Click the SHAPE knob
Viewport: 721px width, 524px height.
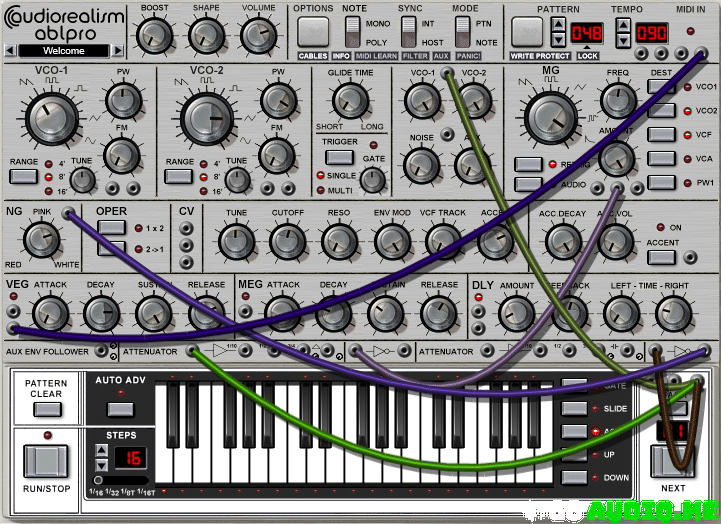pyautogui.click(x=206, y=36)
